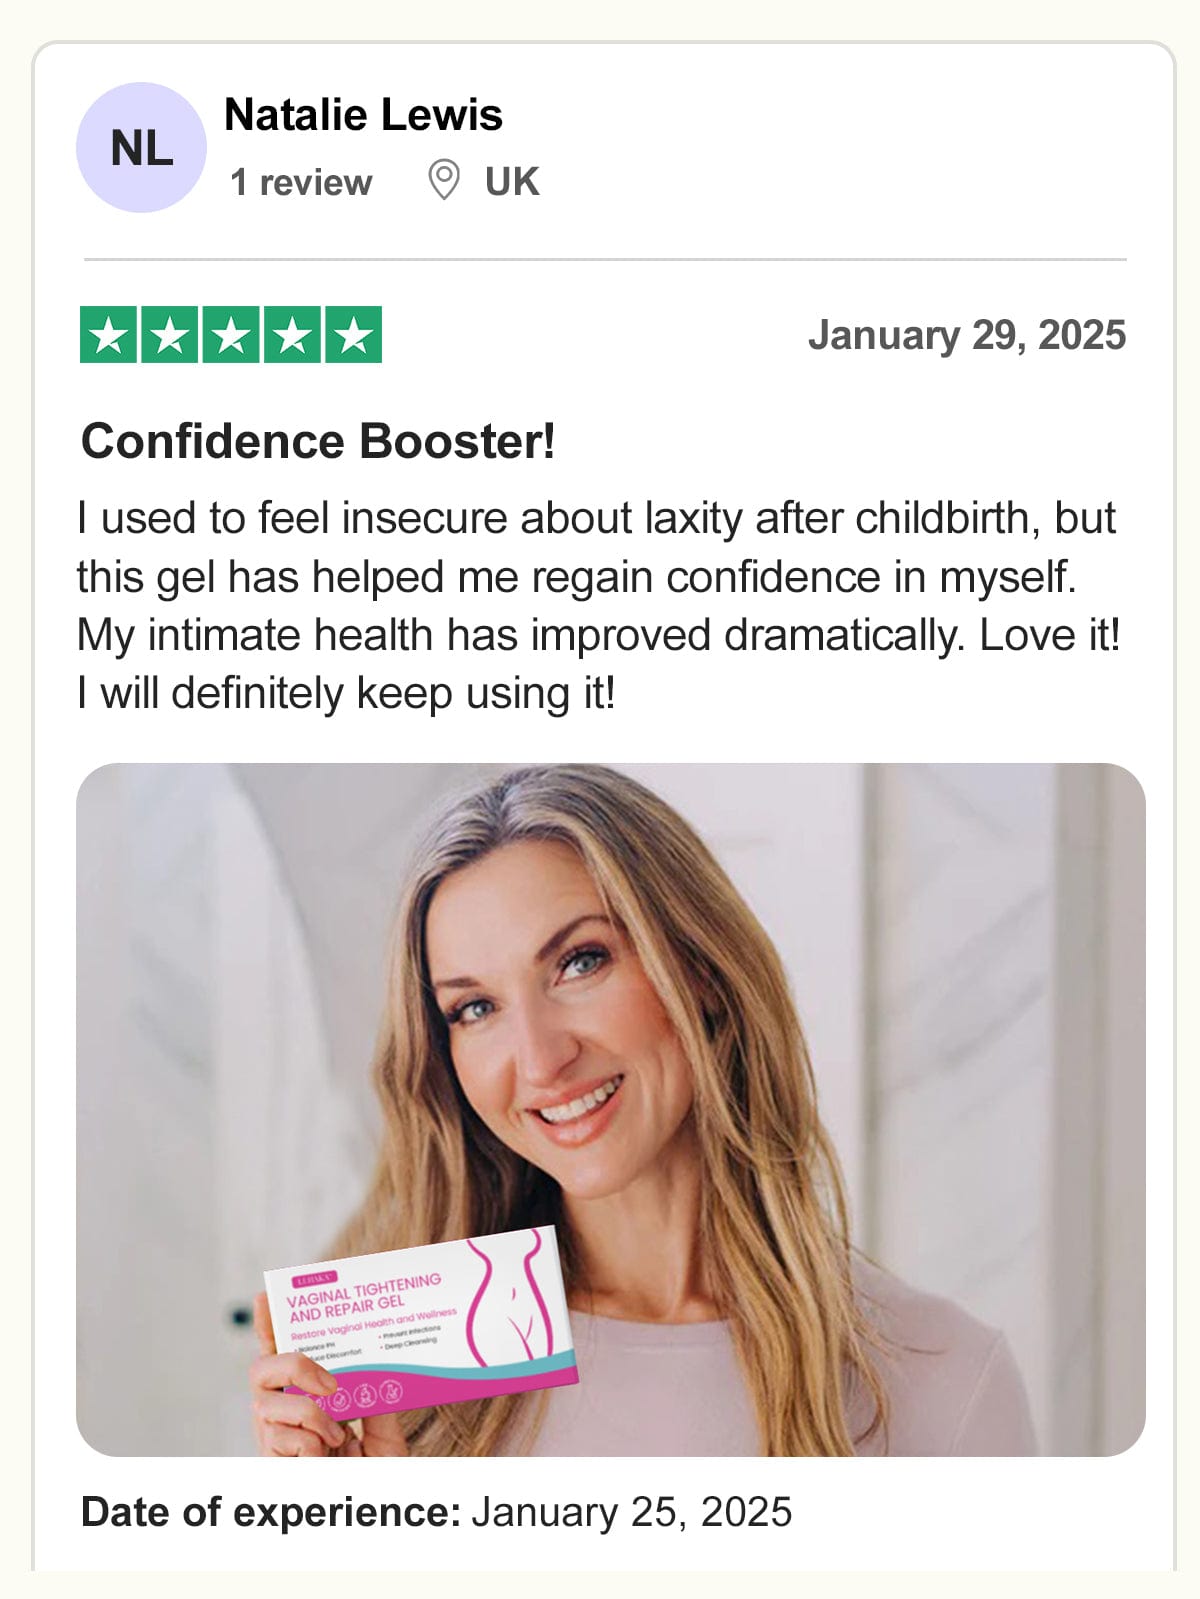Click the January 29, 2025 review date
This screenshot has height=1599, width=1200.
(x=967, y=335)
